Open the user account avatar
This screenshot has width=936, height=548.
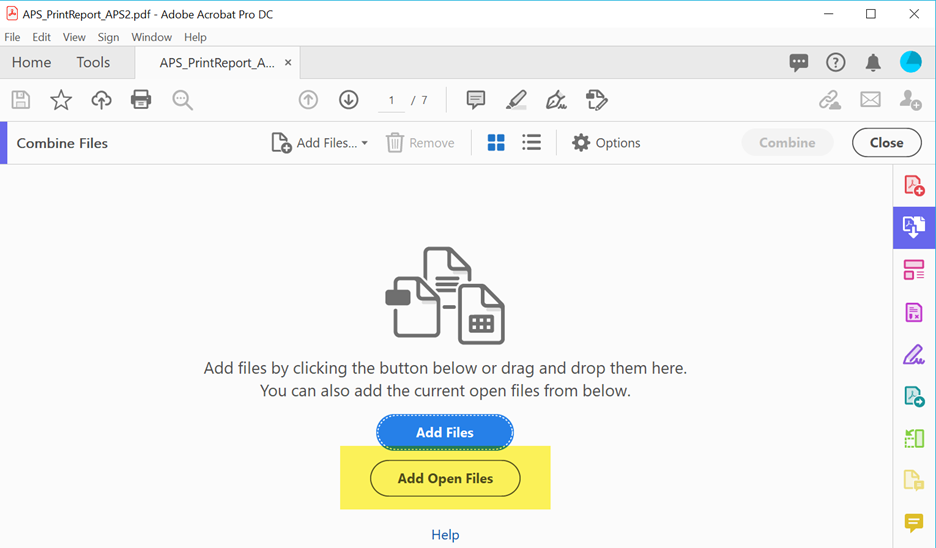910,62
